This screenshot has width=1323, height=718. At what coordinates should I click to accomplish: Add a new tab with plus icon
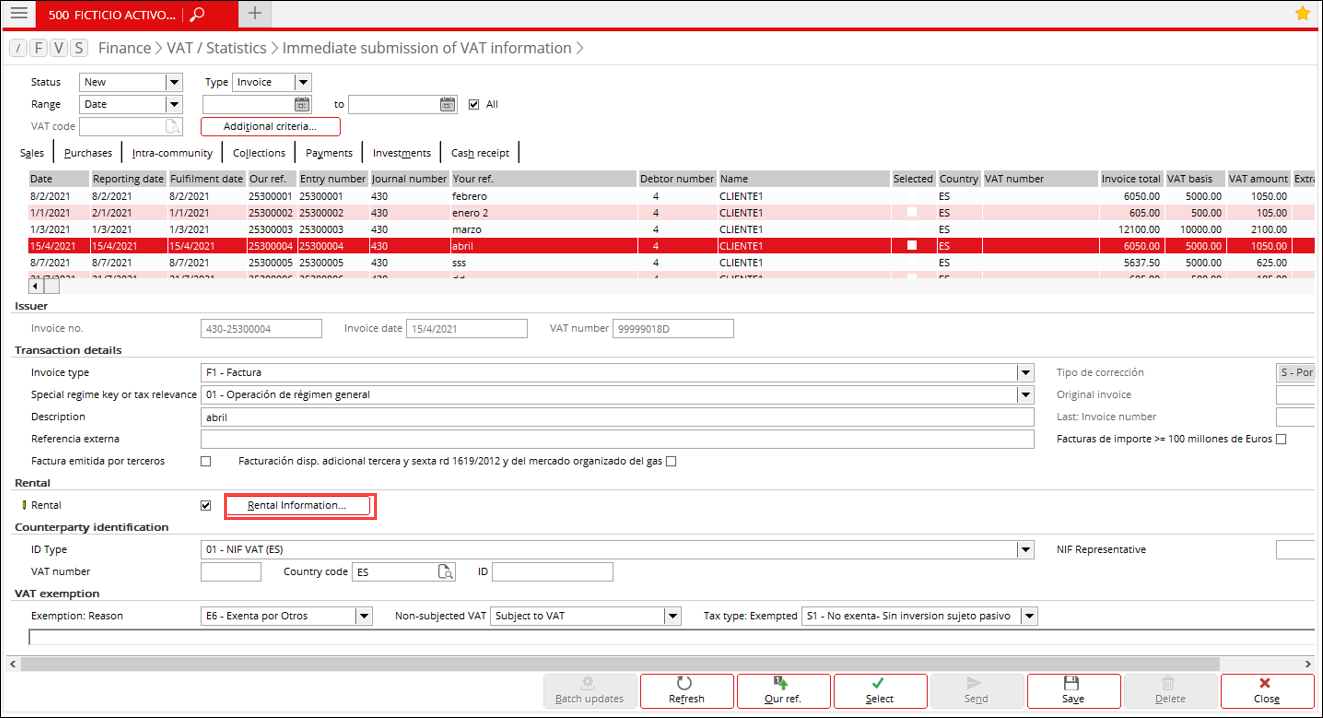coord(255,13)
